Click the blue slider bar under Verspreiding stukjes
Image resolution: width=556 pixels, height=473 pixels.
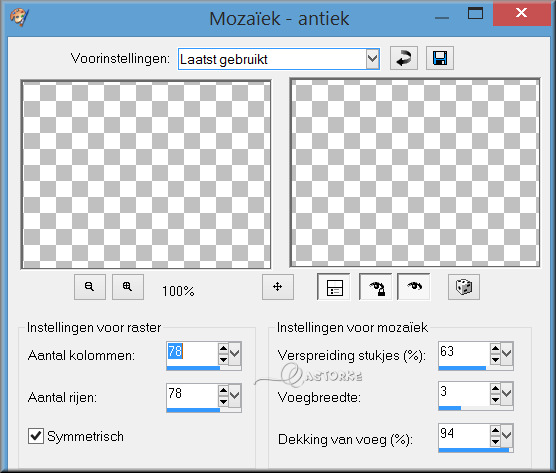(462, 368)
